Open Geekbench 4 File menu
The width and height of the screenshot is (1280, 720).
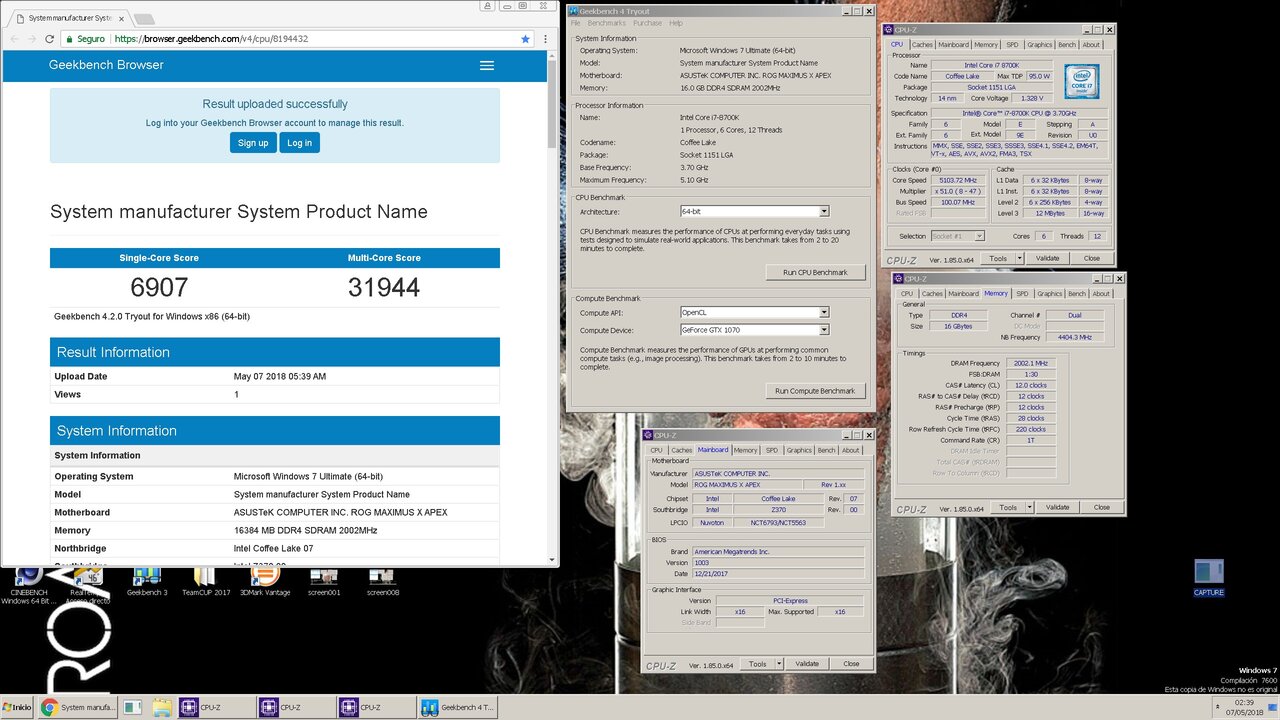click(576, 23)
